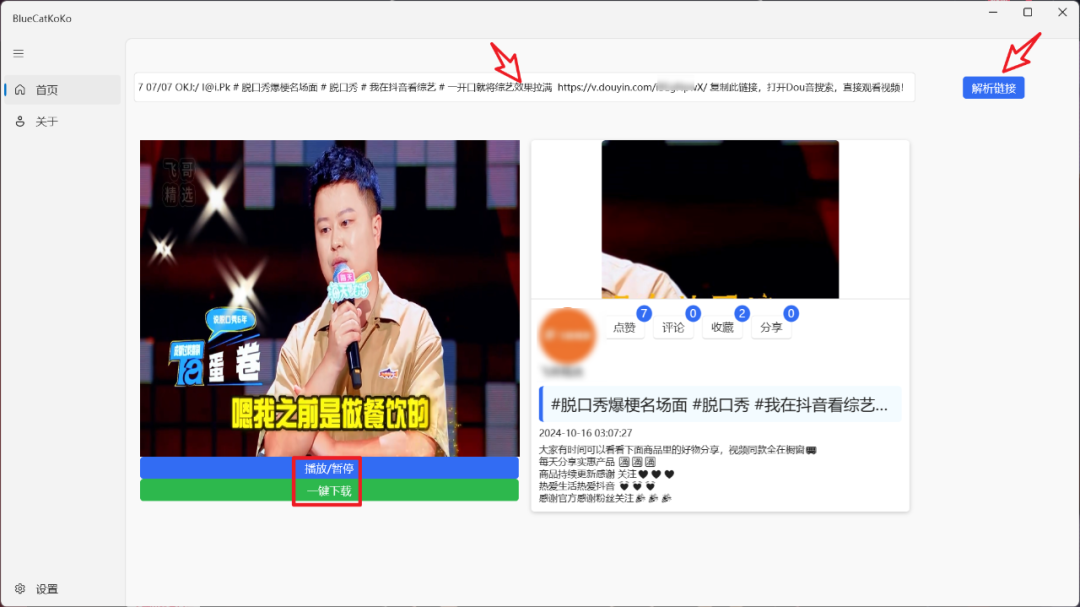Click the large video preview on the left
The image size is (1080, 607).
point(330,300)
